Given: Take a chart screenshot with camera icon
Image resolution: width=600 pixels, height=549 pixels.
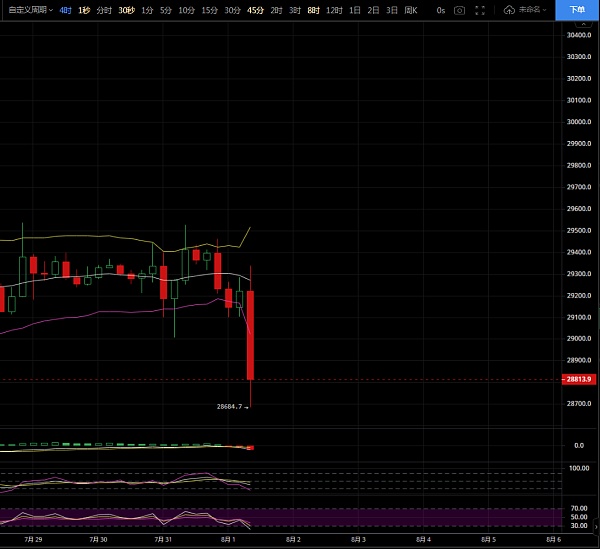Looking at the screenshot, I should click(x=460, y=10).
